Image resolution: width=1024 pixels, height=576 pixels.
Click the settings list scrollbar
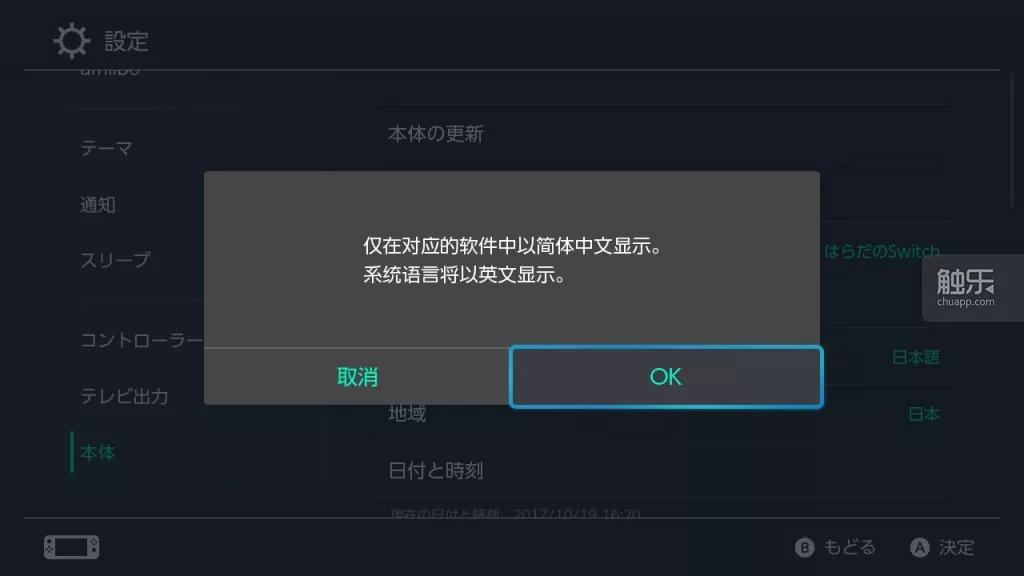[1012, 142]
